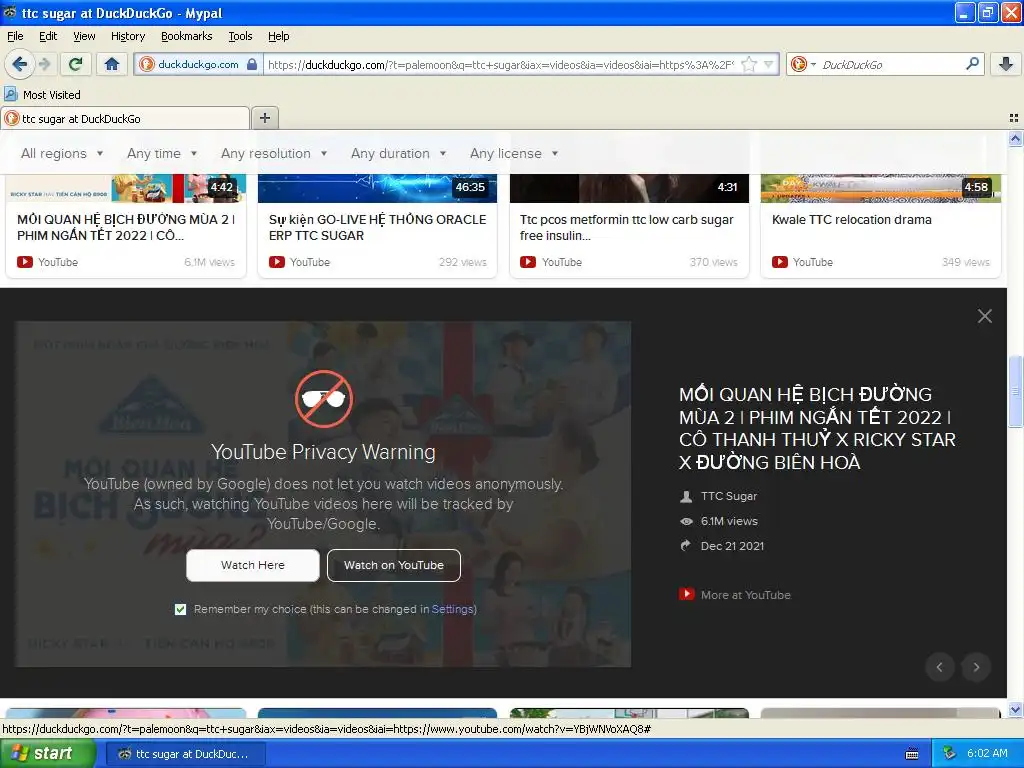Click the page scrollbar down arrow
The width and height of the screenshot is (1024, 768).
click(1015, 709)
